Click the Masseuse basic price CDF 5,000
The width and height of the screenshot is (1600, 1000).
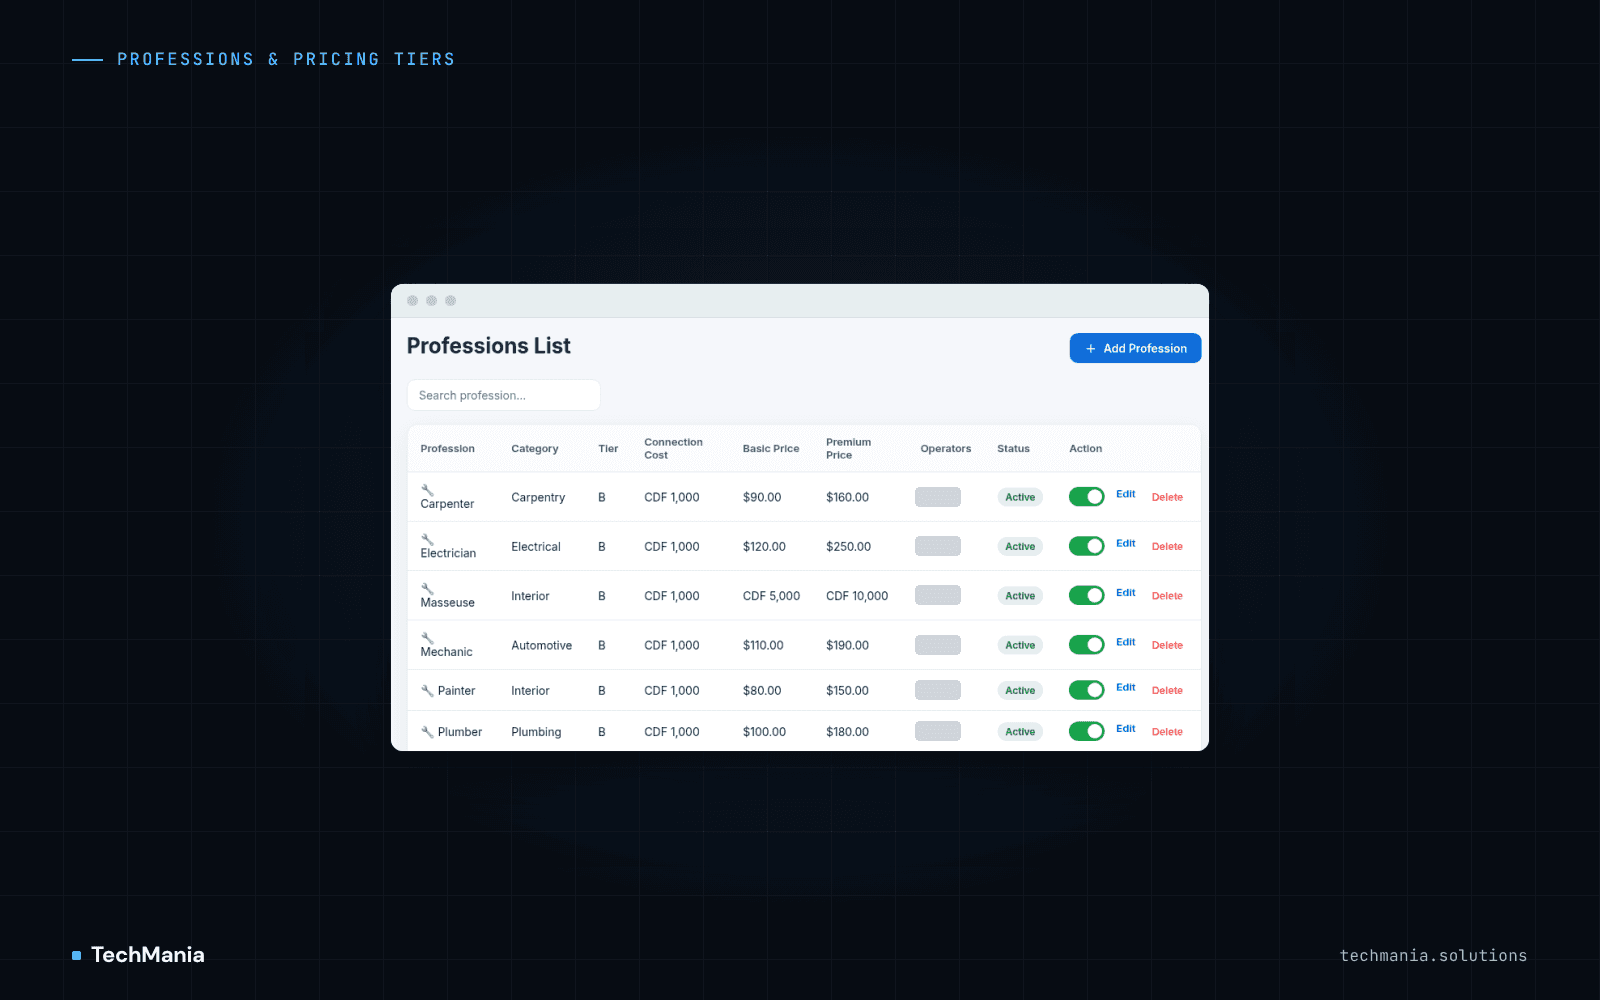(771, 596)
